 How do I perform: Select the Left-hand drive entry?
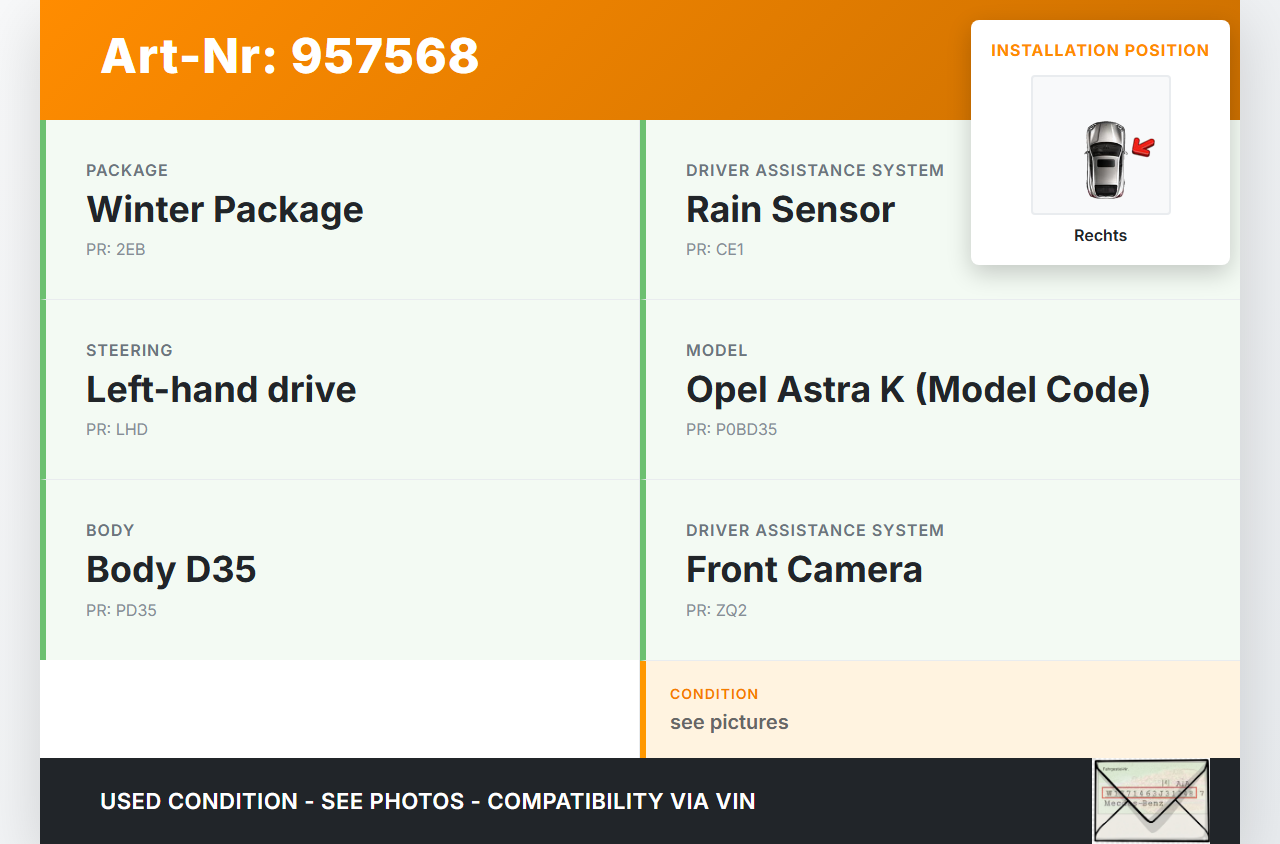click(221, 390)
